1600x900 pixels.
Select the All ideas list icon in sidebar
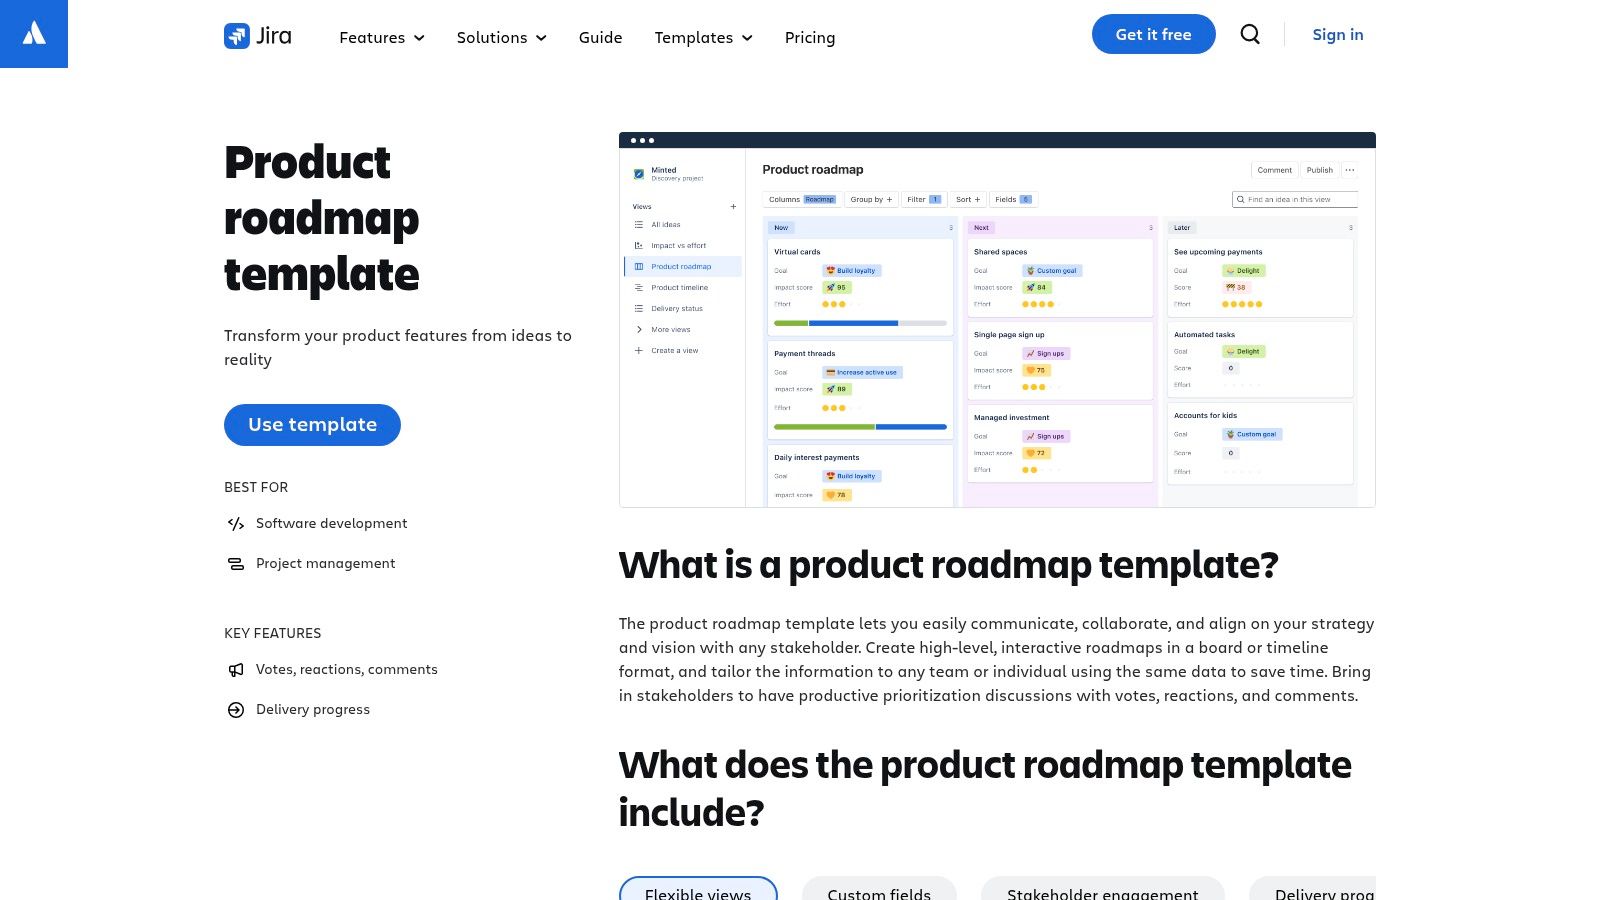(639, 224)
